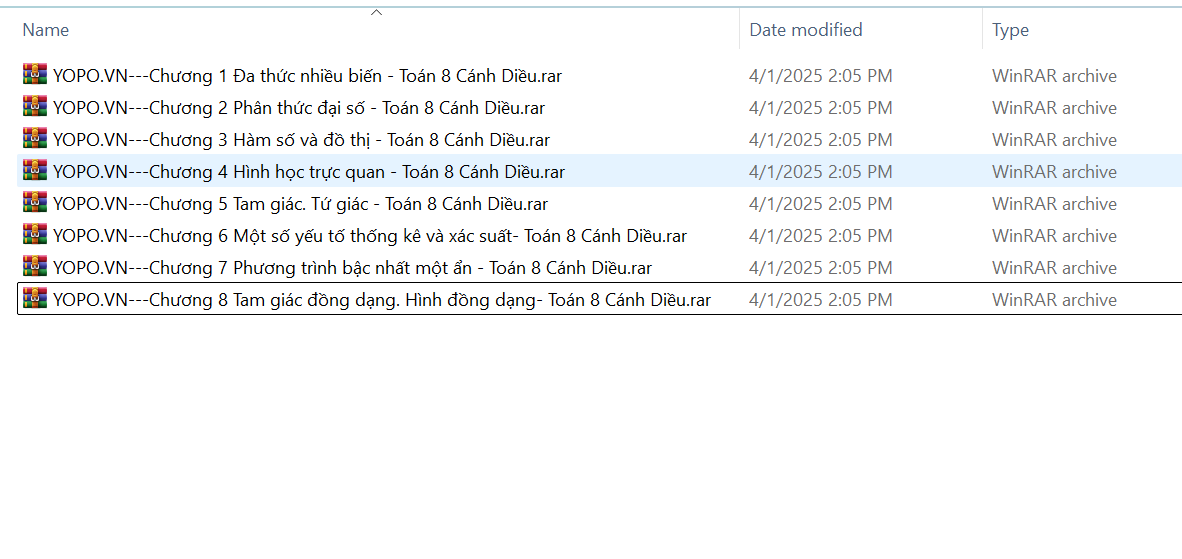Click the date modified of Chương 4 file

pos(820,172)
